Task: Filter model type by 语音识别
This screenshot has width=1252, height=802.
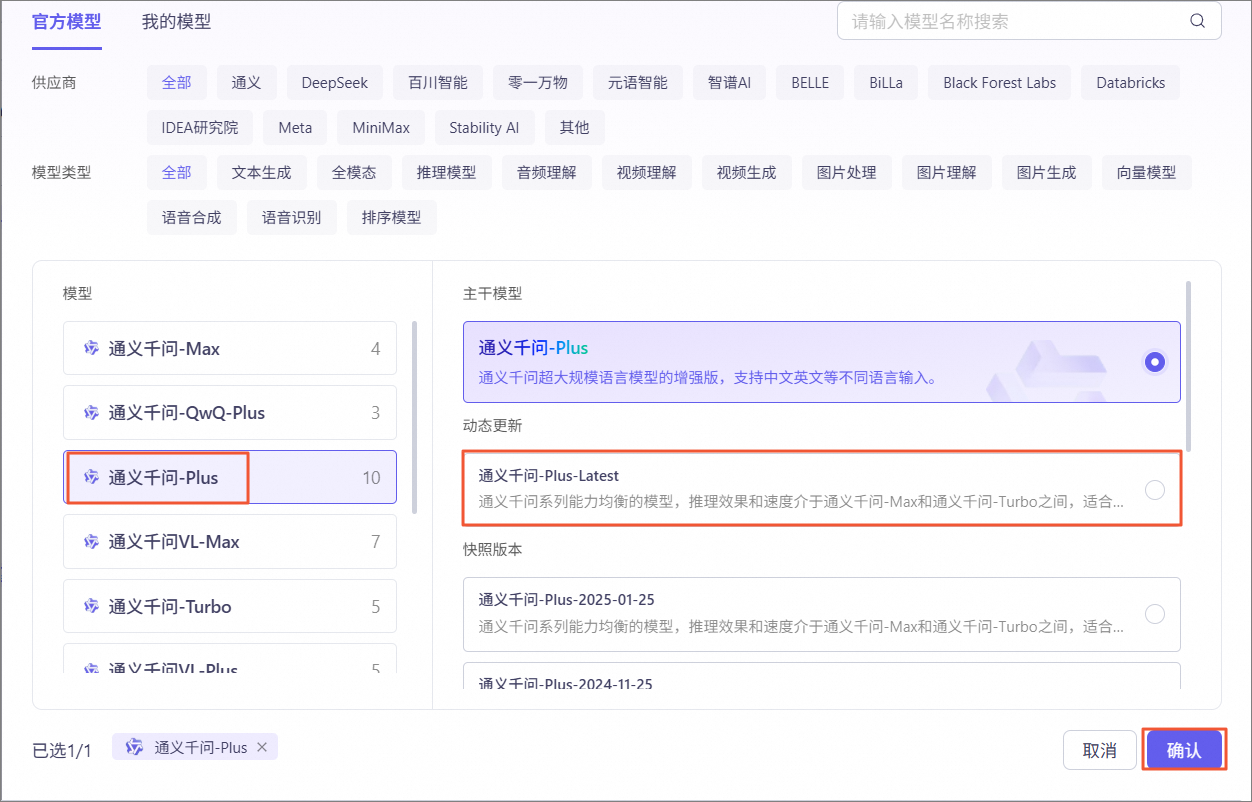Action: 292,218
